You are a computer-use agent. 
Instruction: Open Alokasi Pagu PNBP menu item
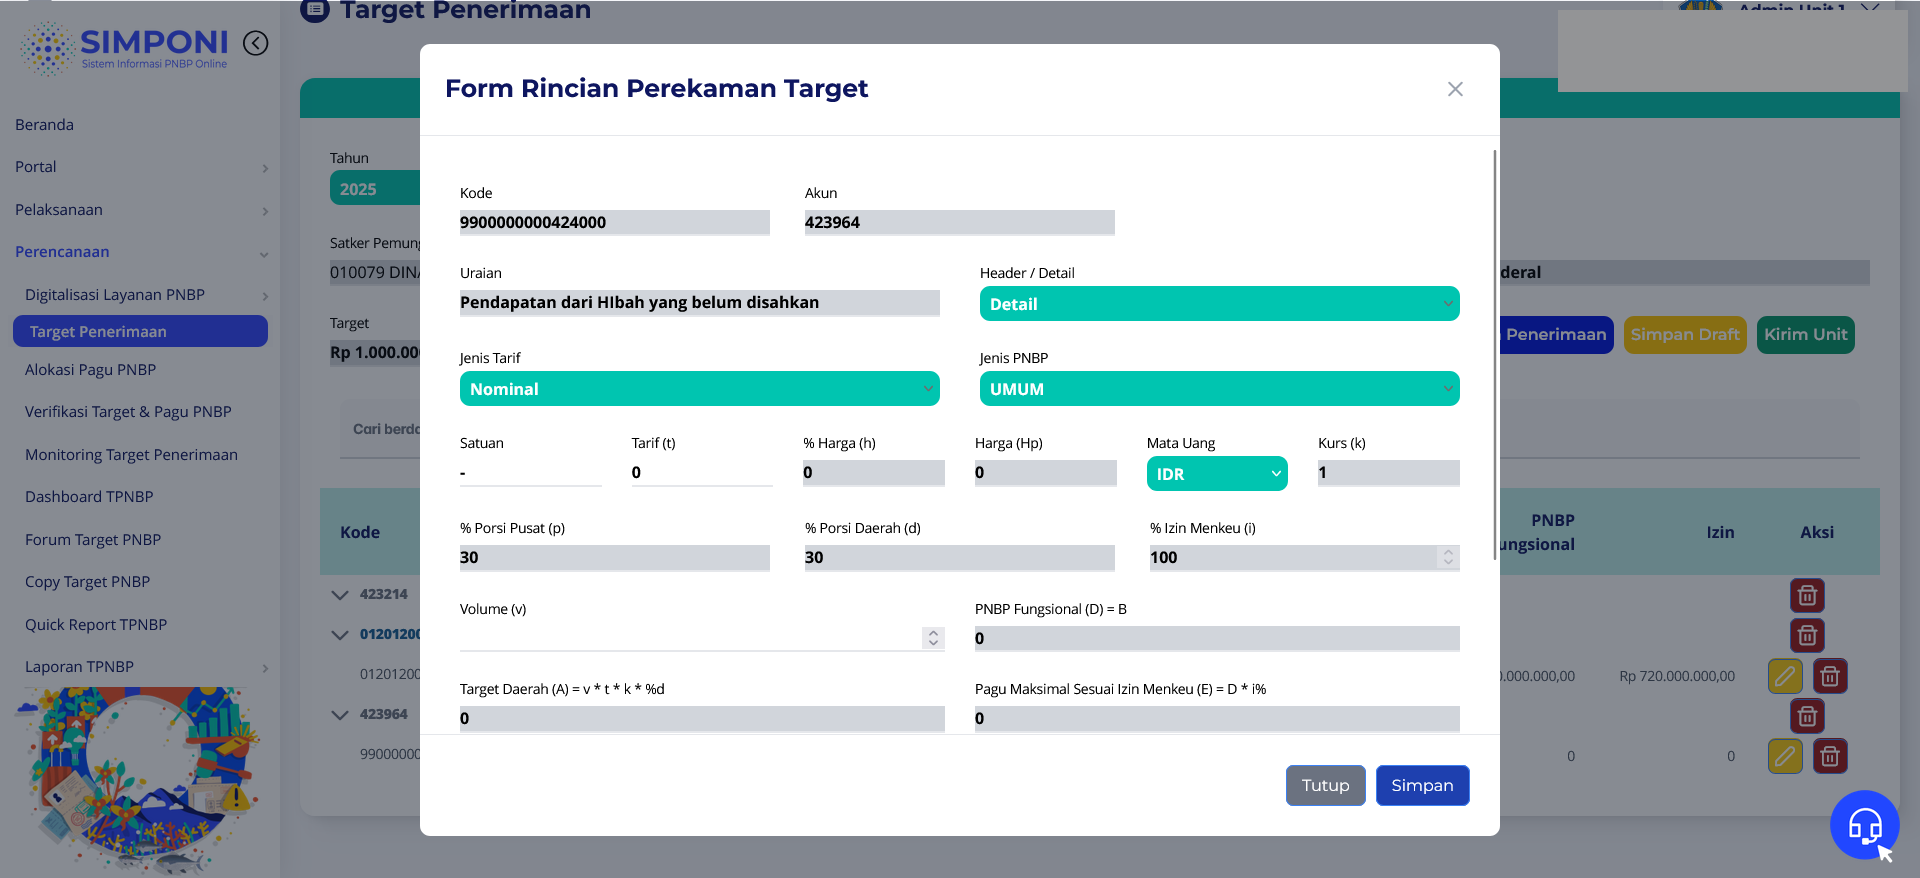(91, 370)
